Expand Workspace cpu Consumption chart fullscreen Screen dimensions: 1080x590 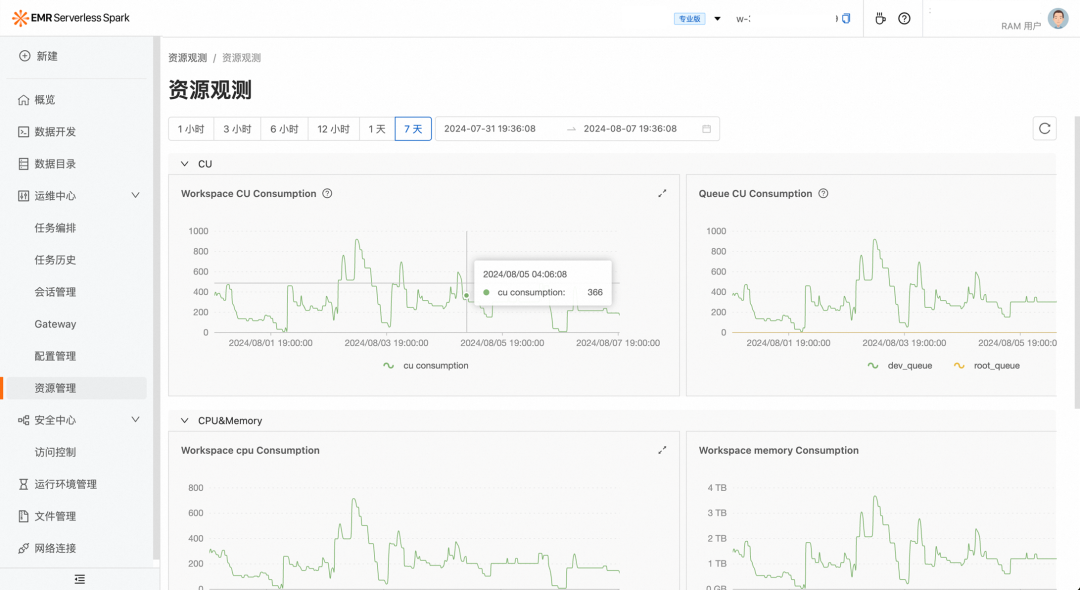pos(662,450)
